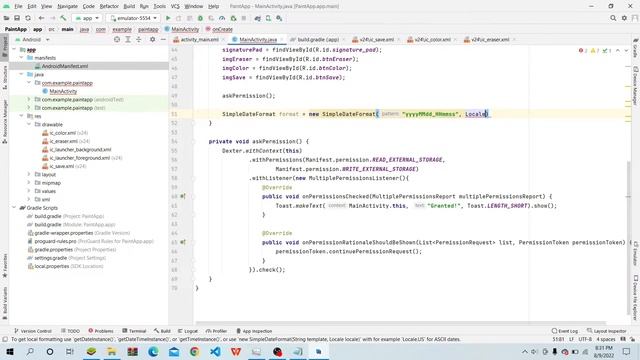The width and height of the screenshot is (640, 360).
Task: Open the Profiler tool window
Action: coord(216,331)
